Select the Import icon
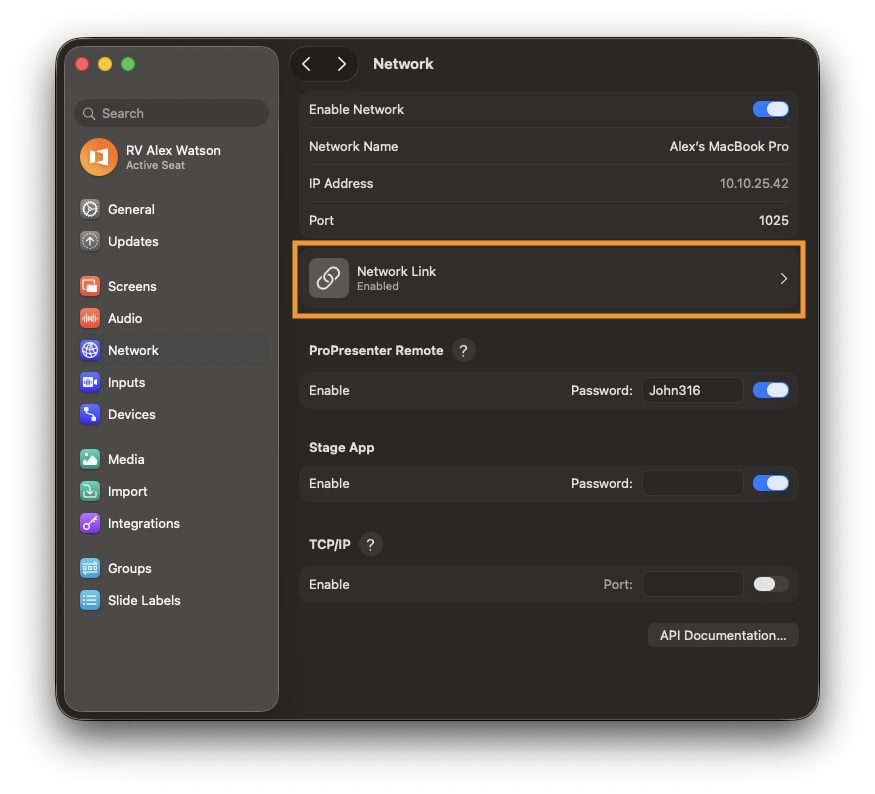Viewport: 875px width, 794px height. pyautogui.click(x=90, y=491)
